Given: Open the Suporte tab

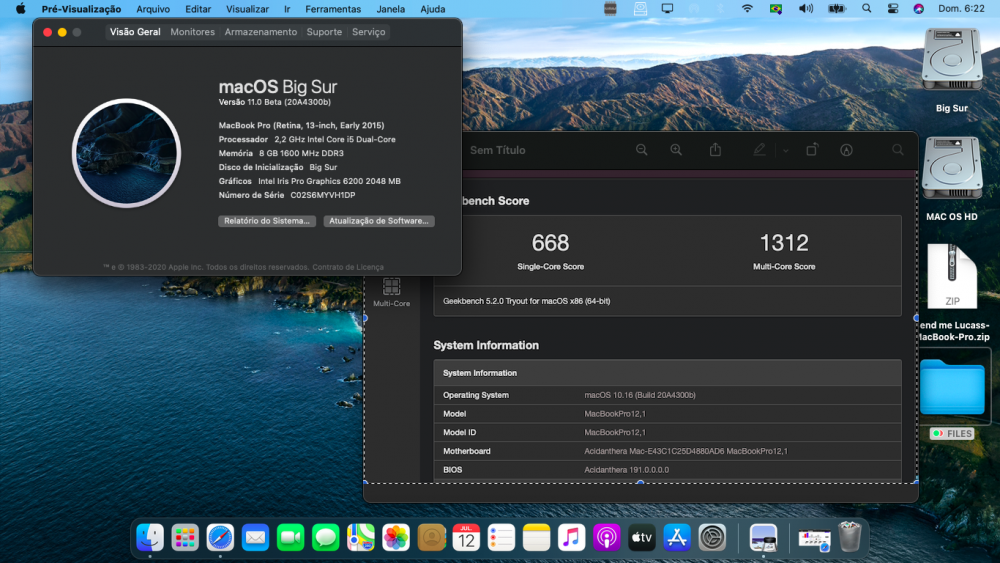Looking at the screenshot, I should pyautogui.click(x=324, y=32).
